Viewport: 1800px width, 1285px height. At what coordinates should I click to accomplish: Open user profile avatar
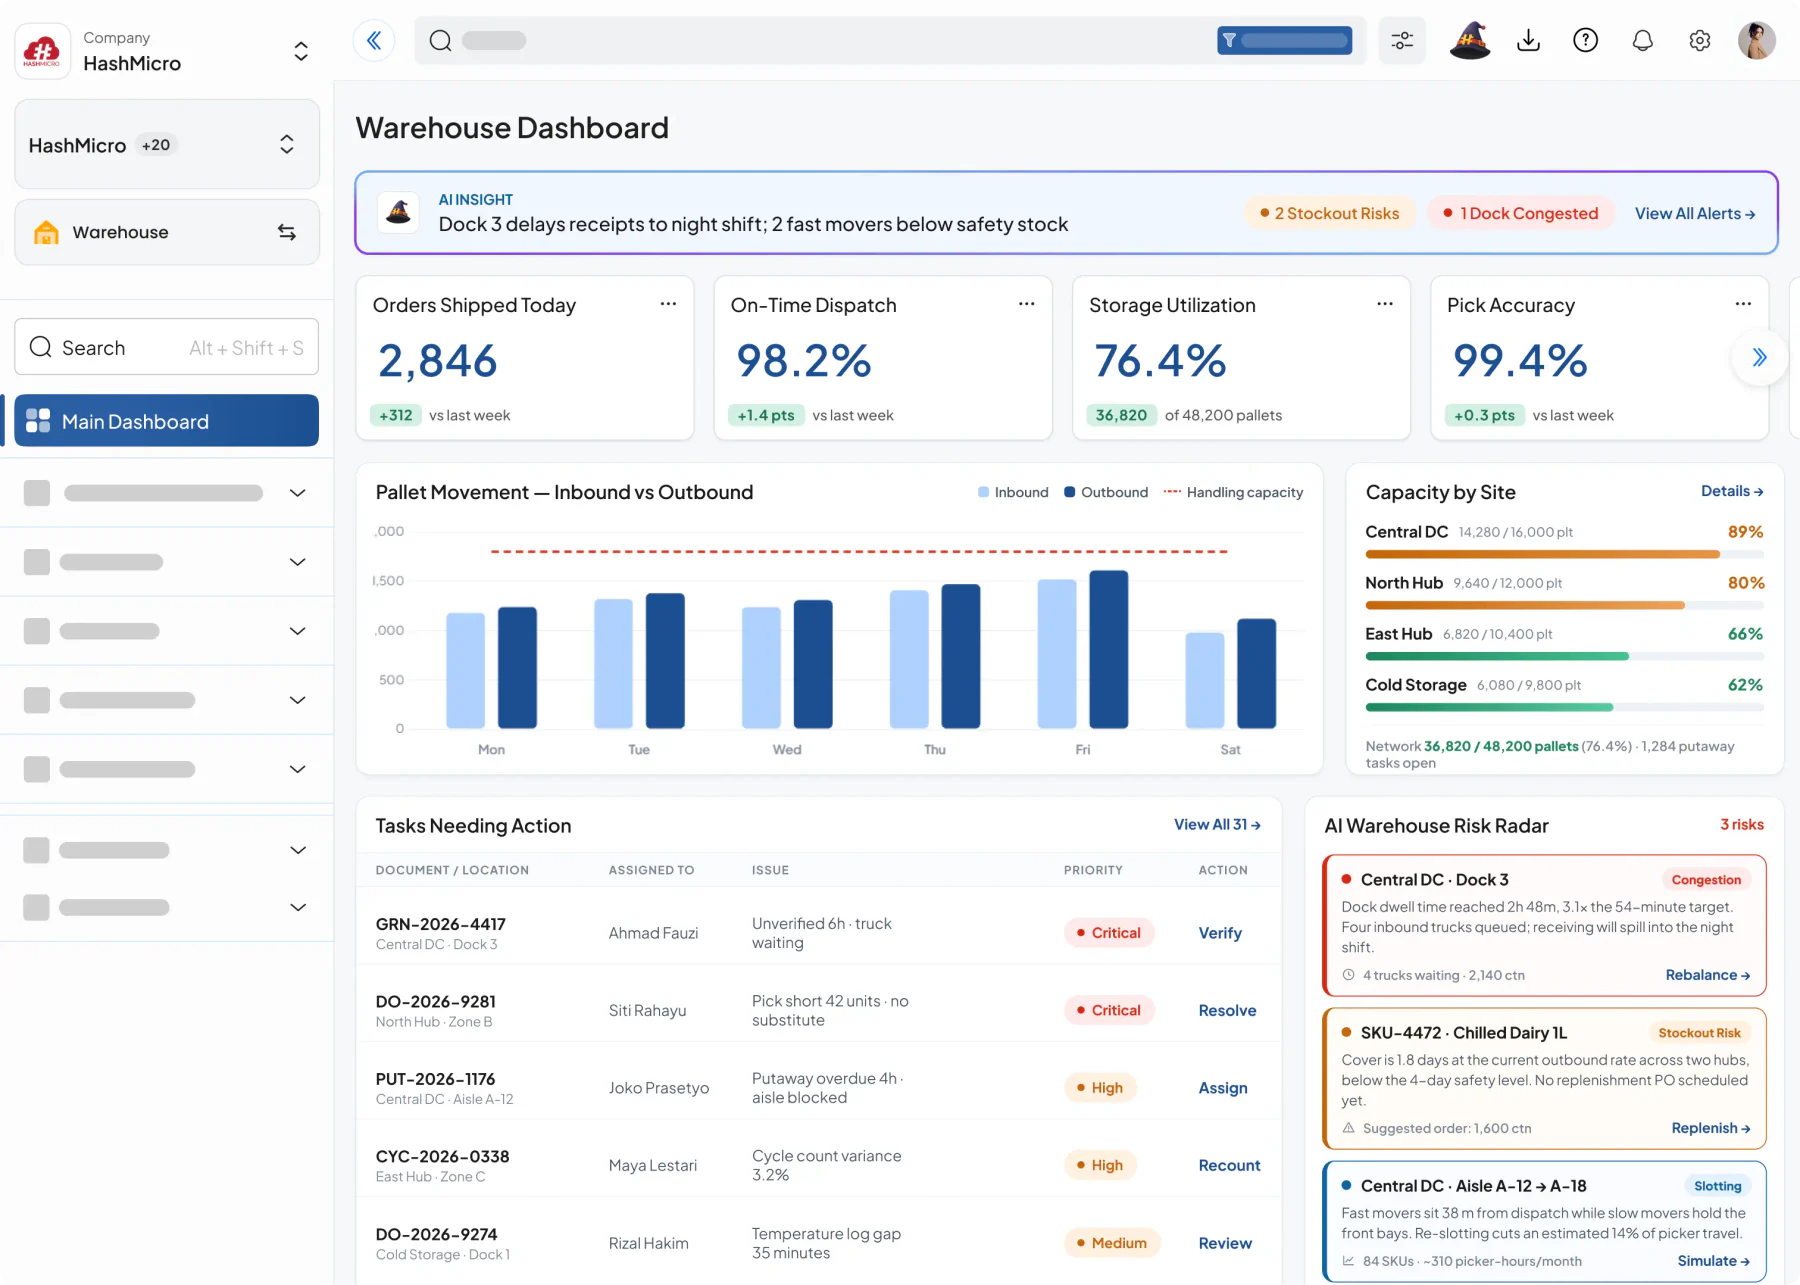(x=1756, y=40)
